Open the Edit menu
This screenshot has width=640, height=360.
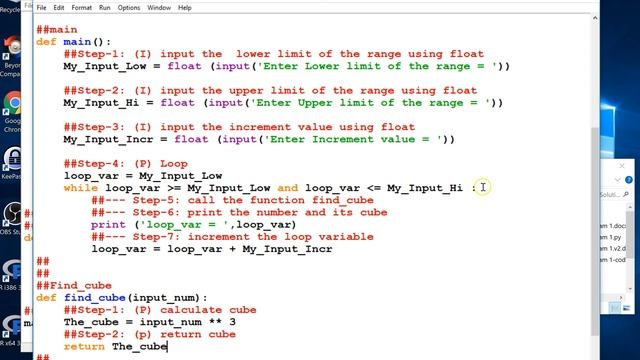point(58,8)
